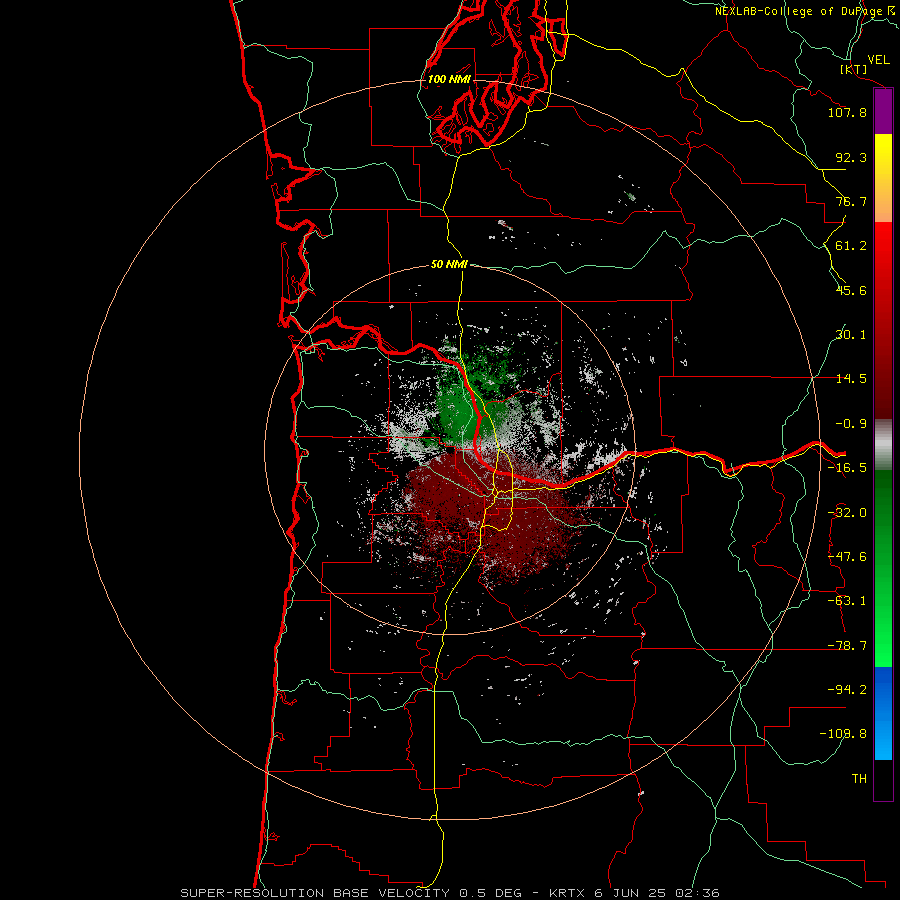This screenshot has height=900, width=900.
Task: Click the -0.9 value on velocity scale
Action: click(851, 424)
